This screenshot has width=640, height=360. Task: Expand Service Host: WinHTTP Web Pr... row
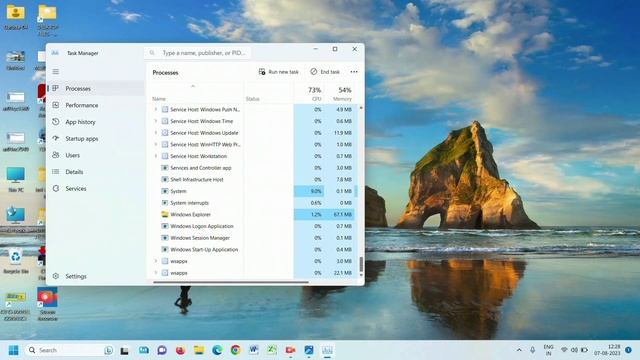tap(156, 144)
